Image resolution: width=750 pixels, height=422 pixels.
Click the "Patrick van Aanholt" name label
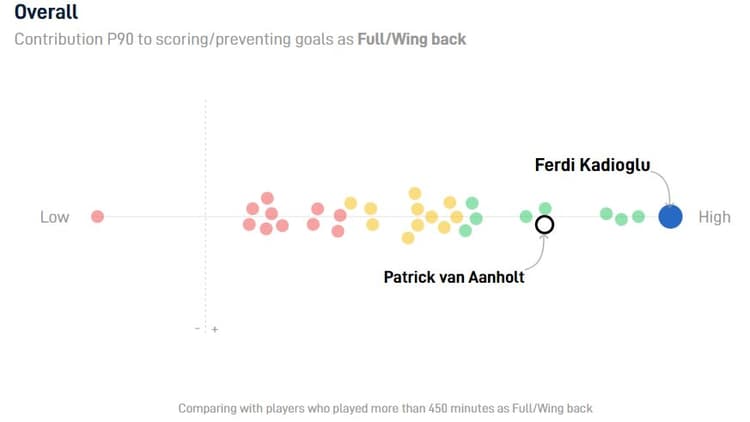click(x=454, y=277)
